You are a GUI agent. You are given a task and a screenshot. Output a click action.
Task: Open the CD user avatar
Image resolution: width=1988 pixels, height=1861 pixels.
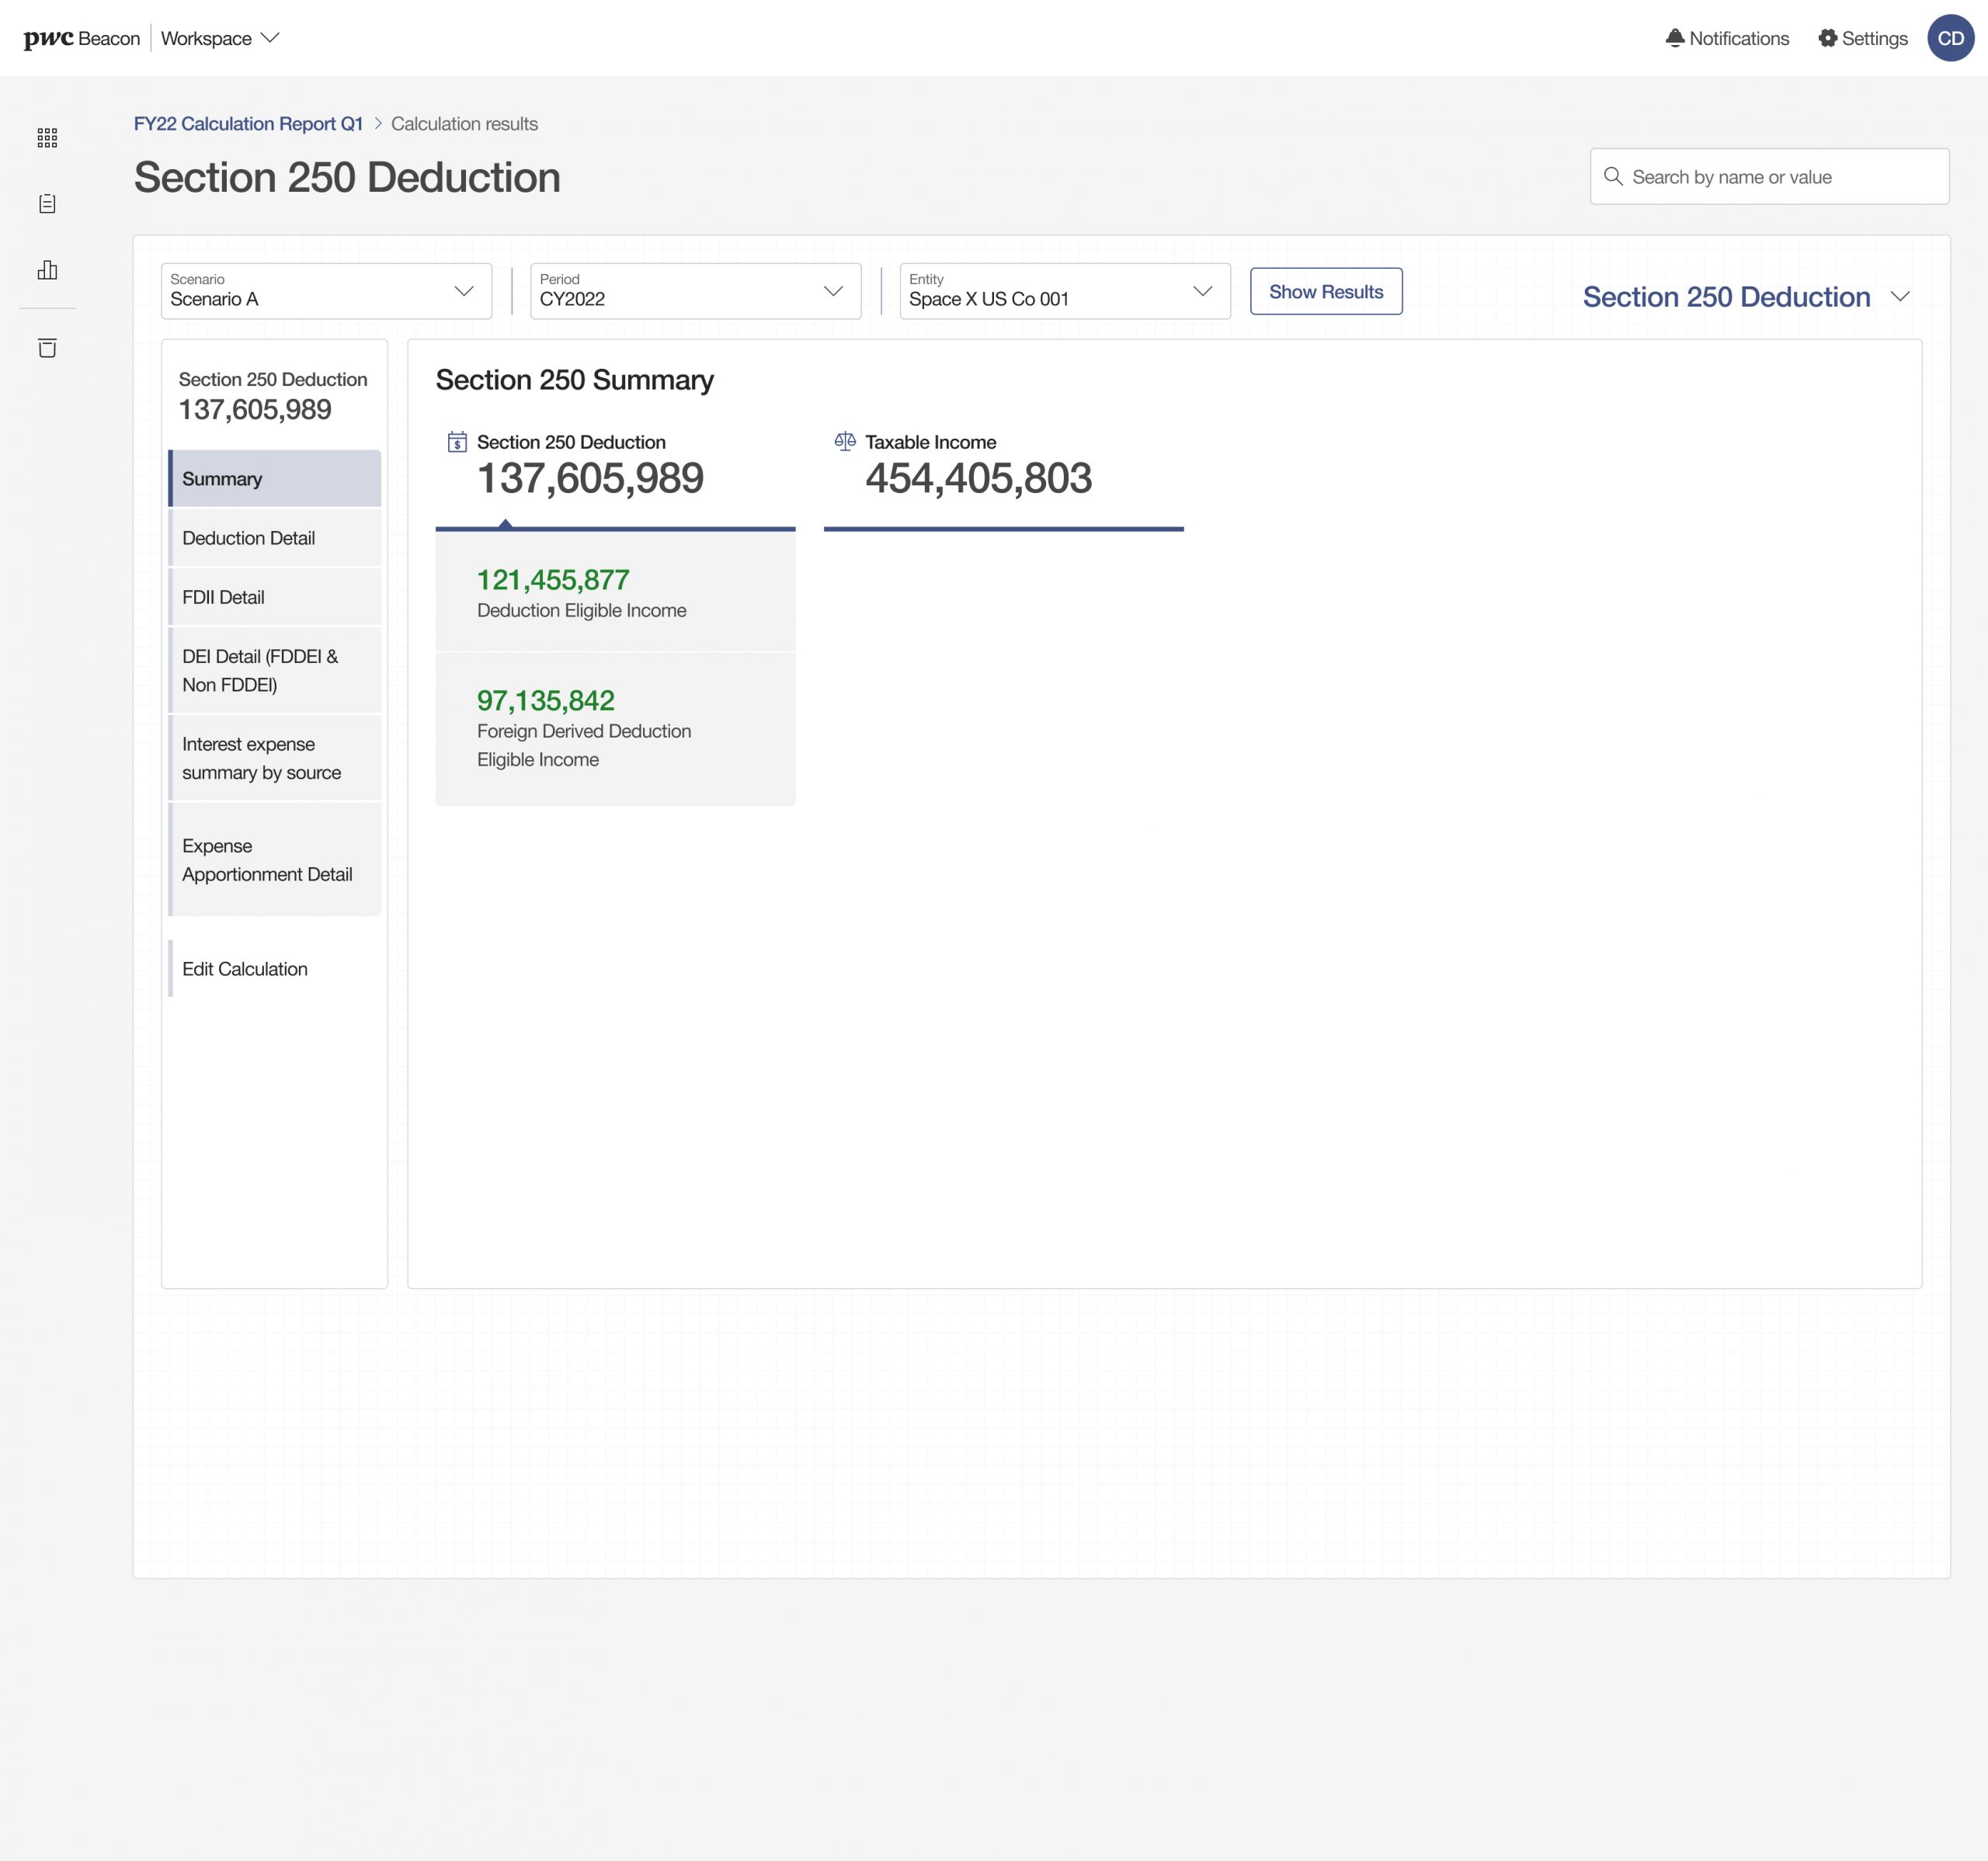click(x=1950, y=38)
